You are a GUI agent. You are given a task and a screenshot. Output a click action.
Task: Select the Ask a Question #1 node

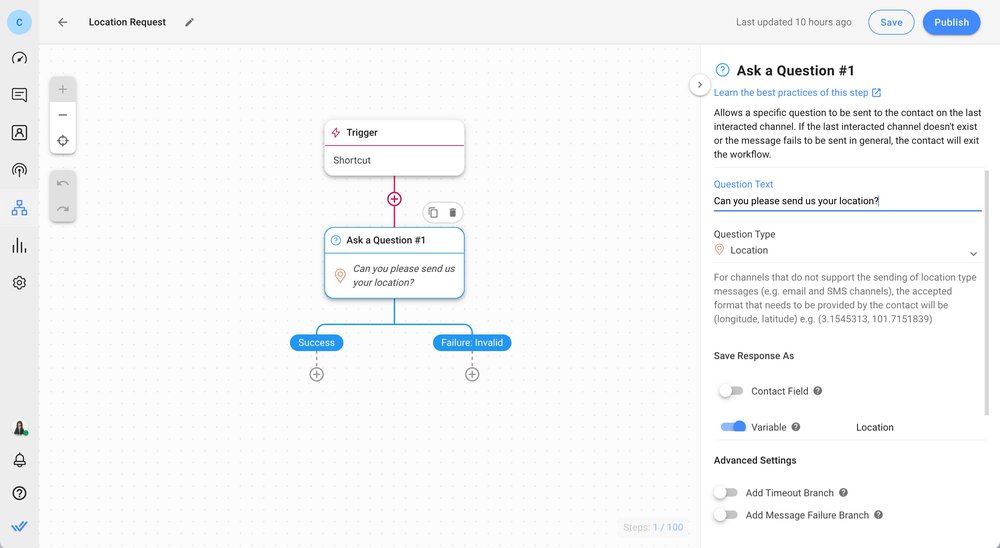tap(394, 262)
